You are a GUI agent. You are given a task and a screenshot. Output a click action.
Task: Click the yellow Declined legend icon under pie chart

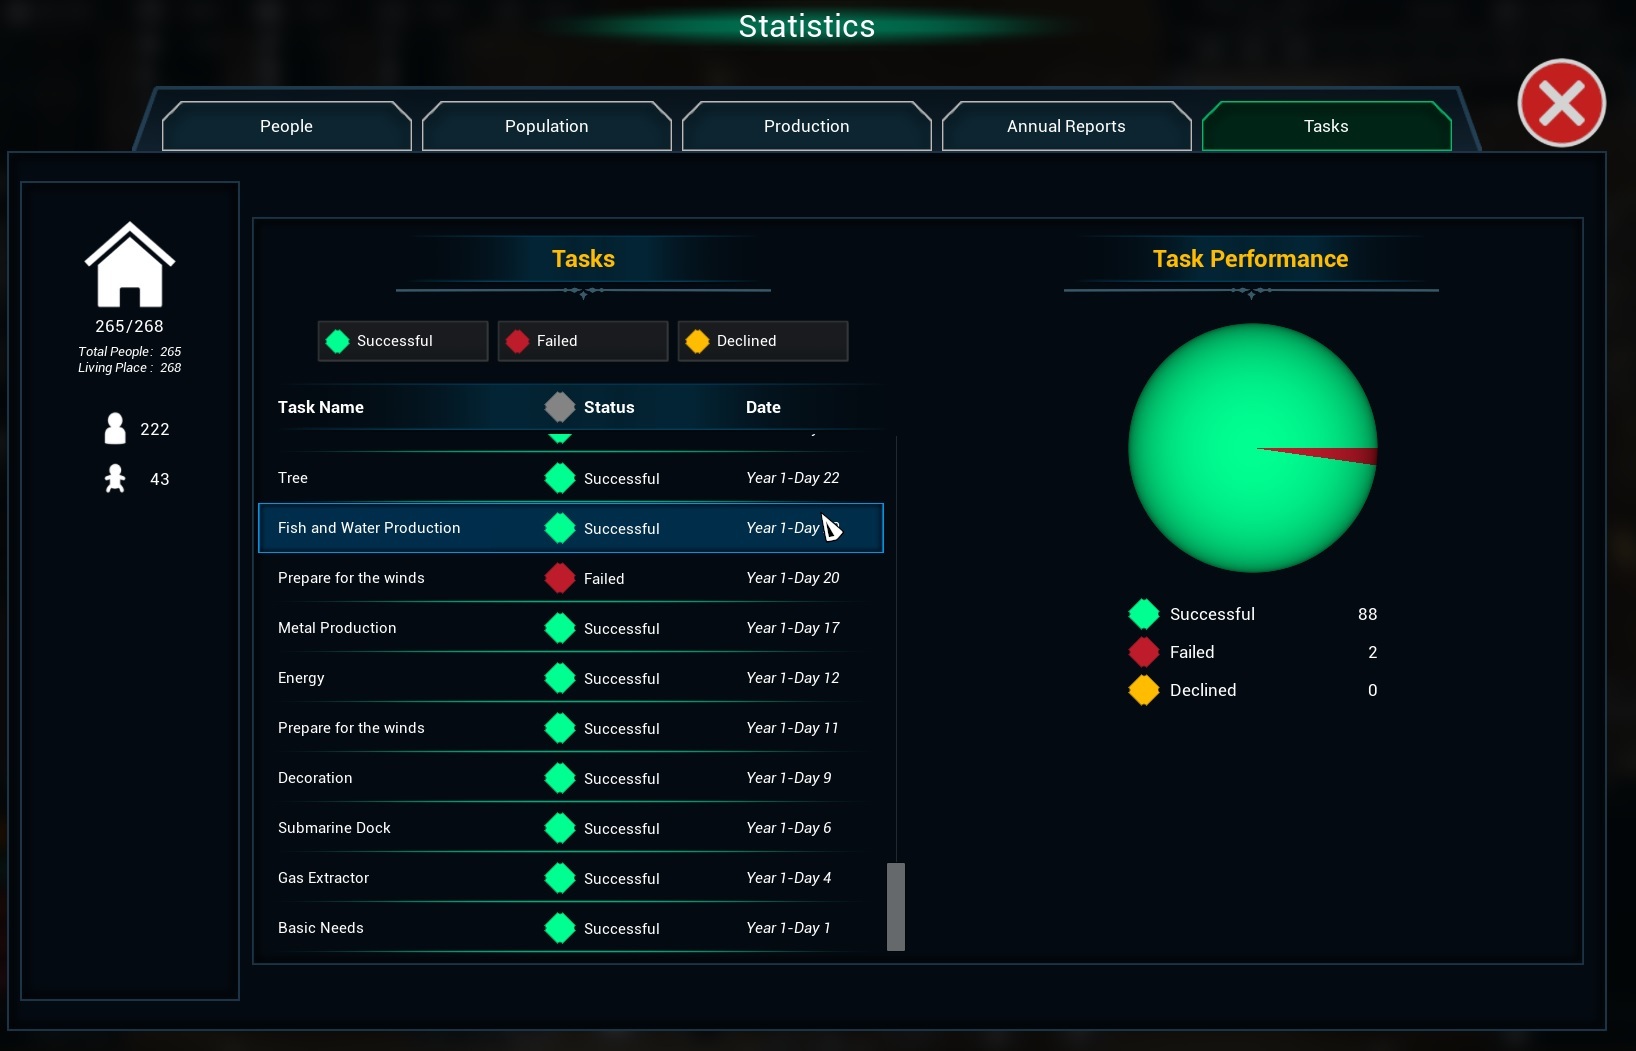coord(1143,690)
